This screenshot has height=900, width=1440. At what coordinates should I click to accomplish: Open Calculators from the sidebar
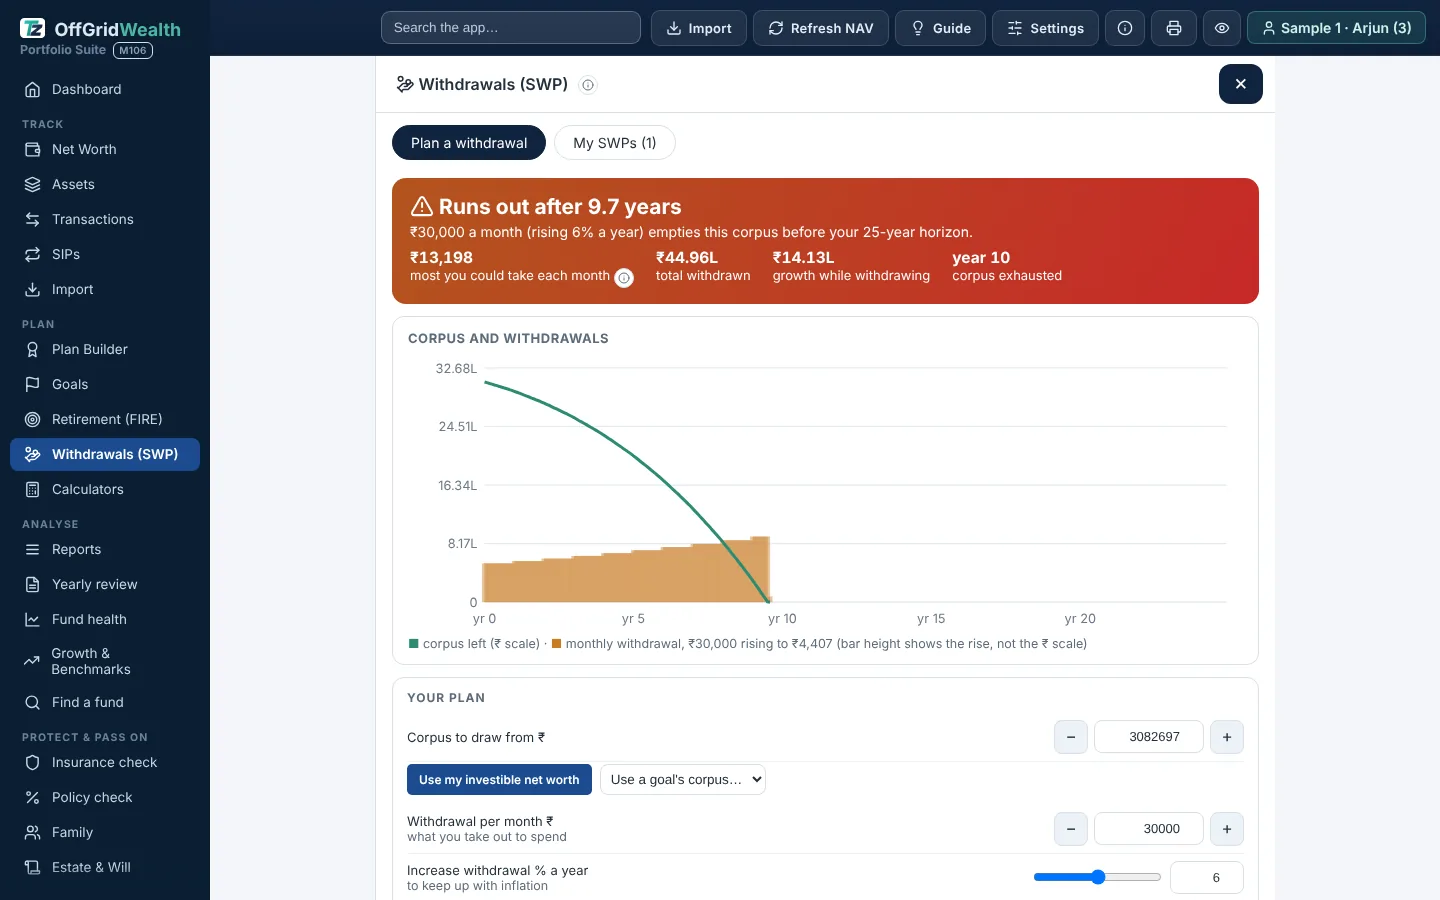[x=105, y=489]
